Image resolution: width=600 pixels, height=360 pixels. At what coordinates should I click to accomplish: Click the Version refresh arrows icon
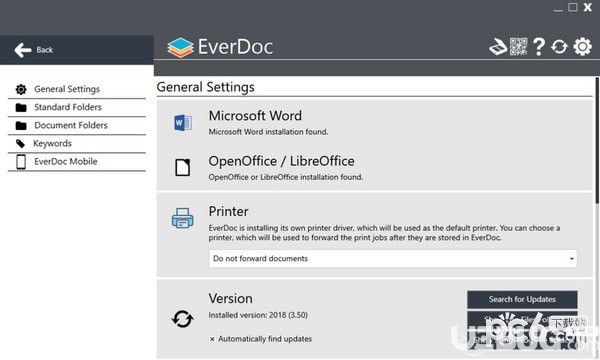183,319
